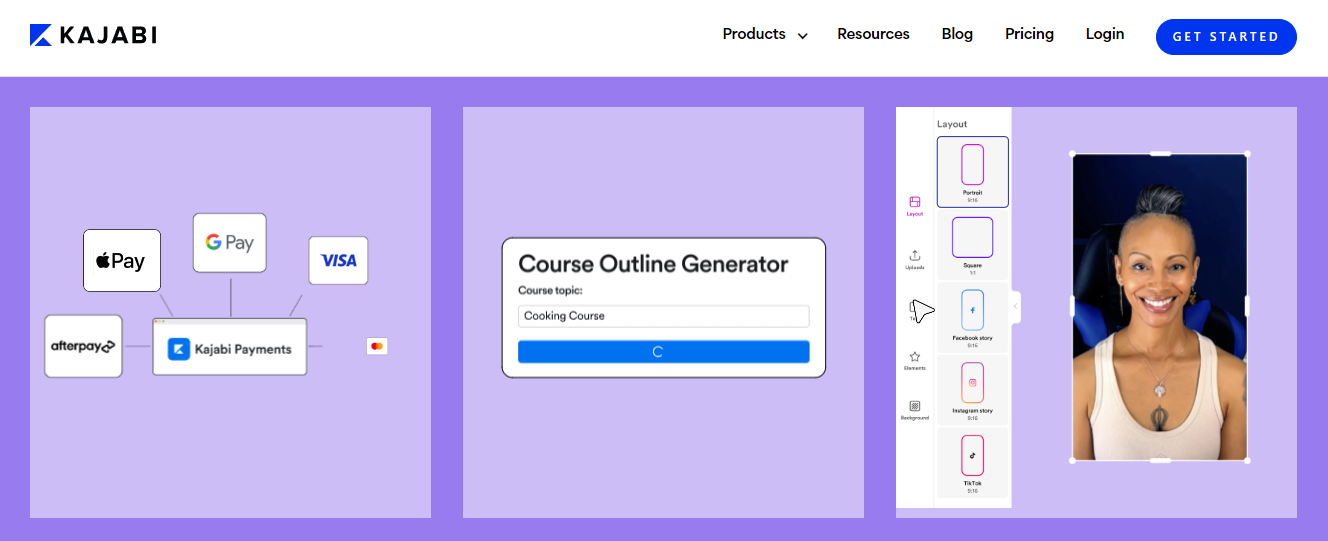
Task: Click the afterpay logo card
Action: pyautogui.click(x=83, y=346)
